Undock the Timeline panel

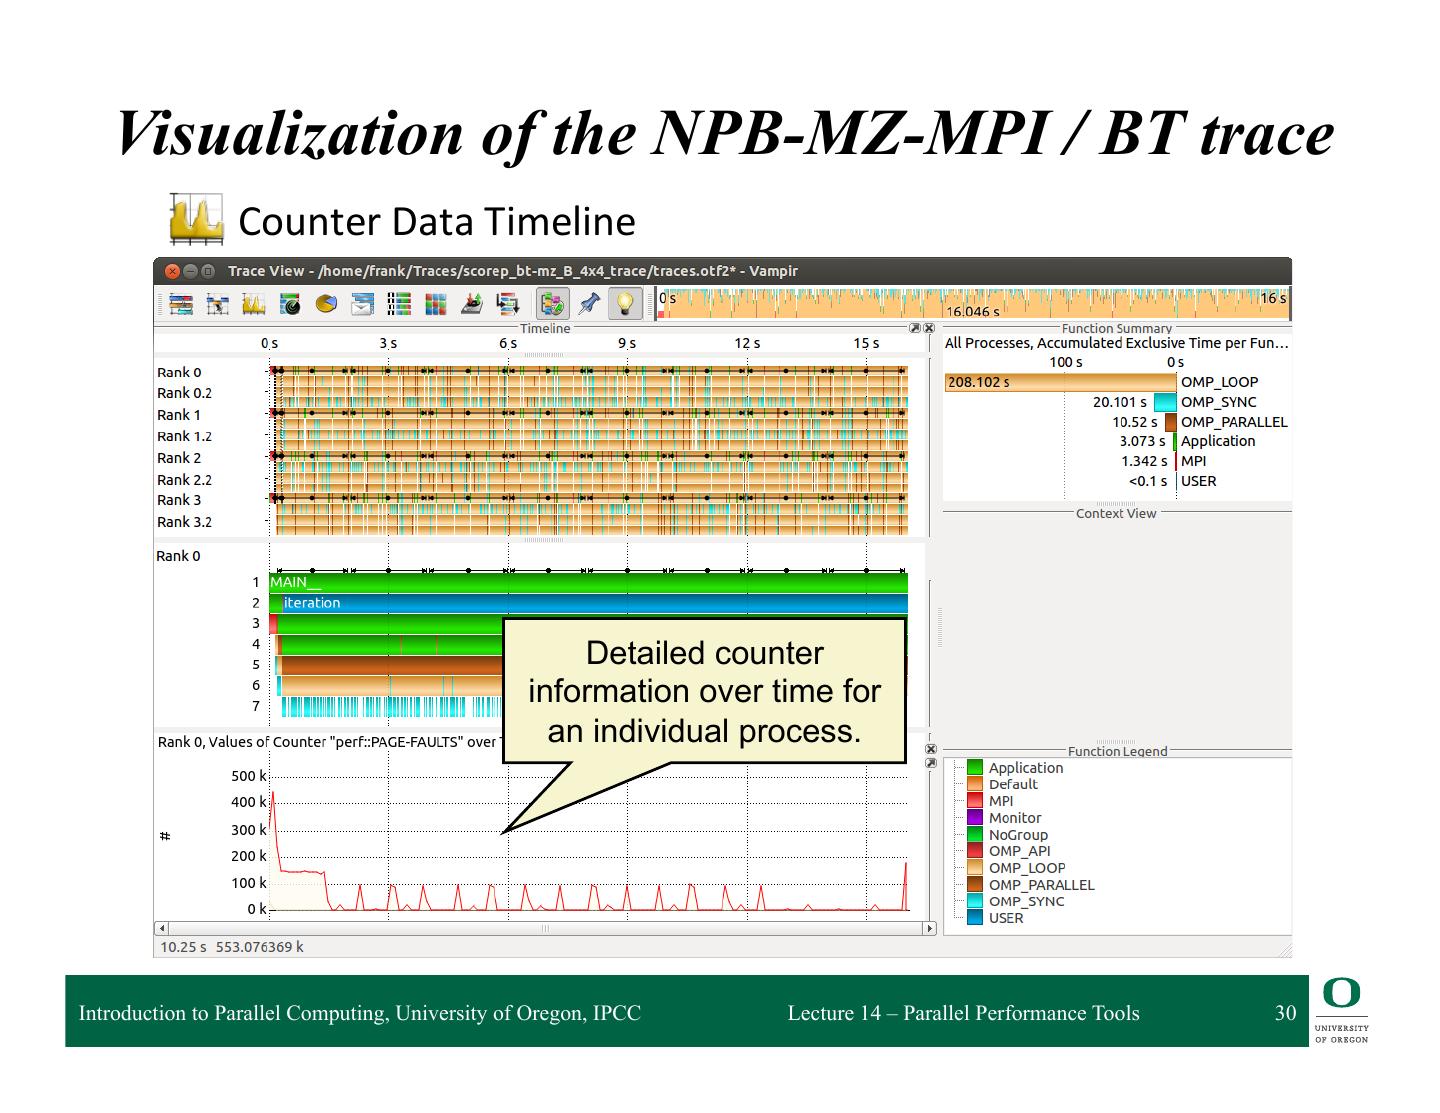[914, 328]
